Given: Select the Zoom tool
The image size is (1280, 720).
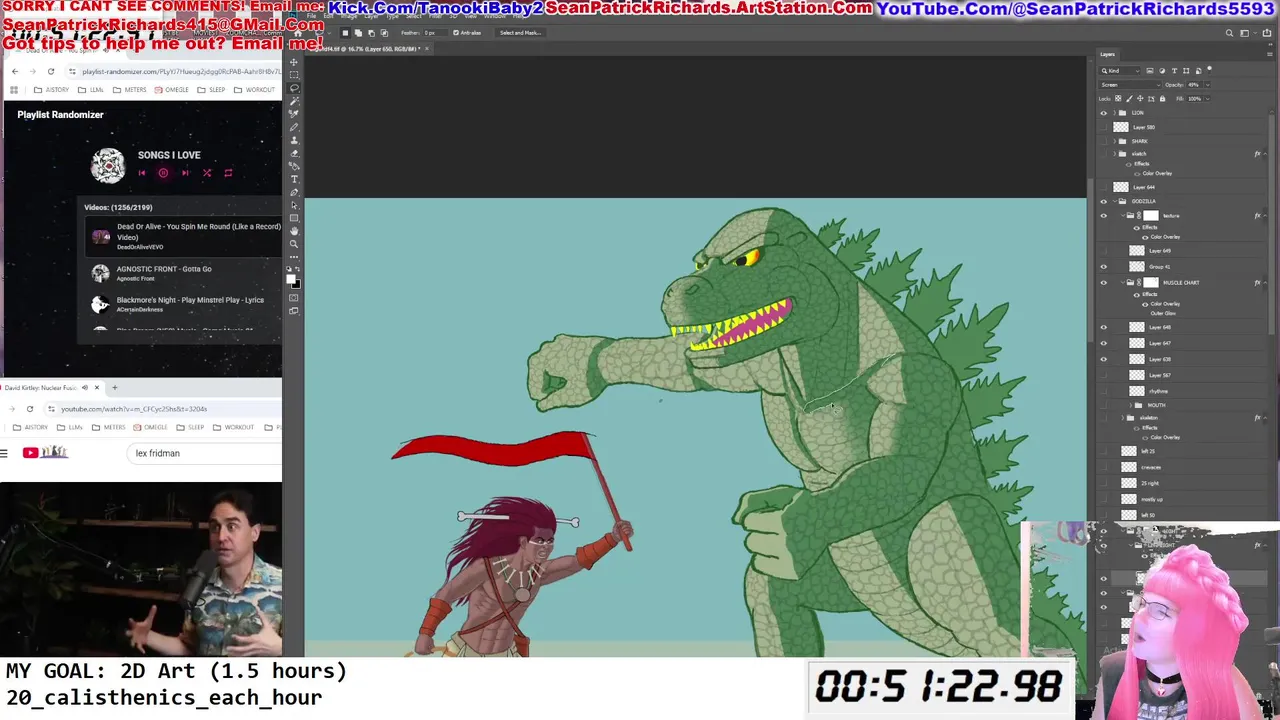Looking at the screenshot, I should coord(294,243).
